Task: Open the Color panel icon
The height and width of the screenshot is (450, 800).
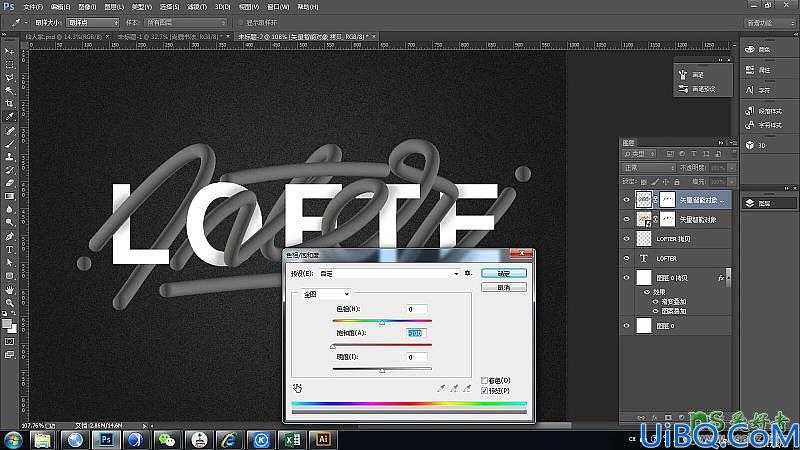Action: point(749,49)
